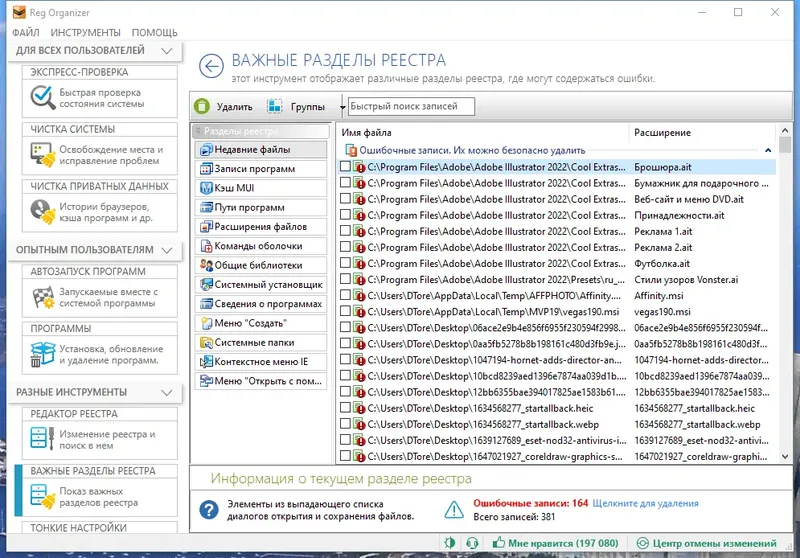Viewport: 800px width, 558px height.
Task: Click the Контекстное меню IE icon
Action: click(206, 362)
